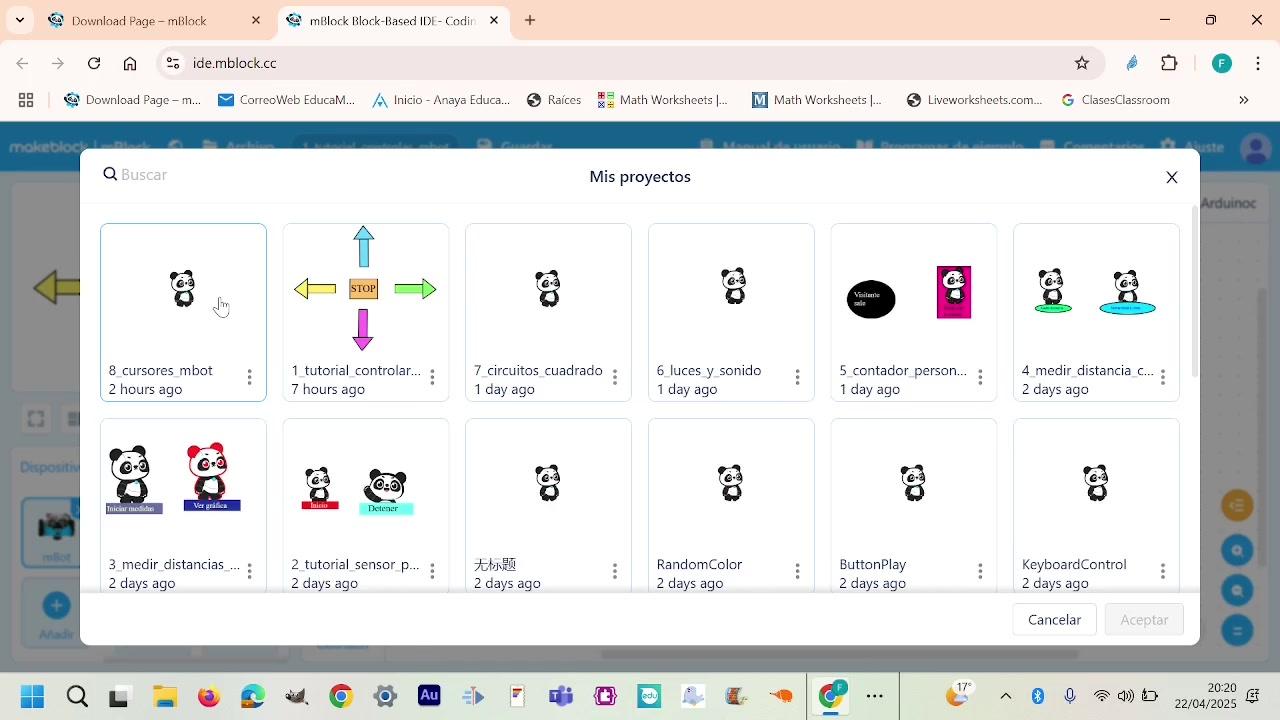The width and height of the screenshot is (1280, 720).
Task: Open Liveworksheets bookmark
Action: (974, 100)
